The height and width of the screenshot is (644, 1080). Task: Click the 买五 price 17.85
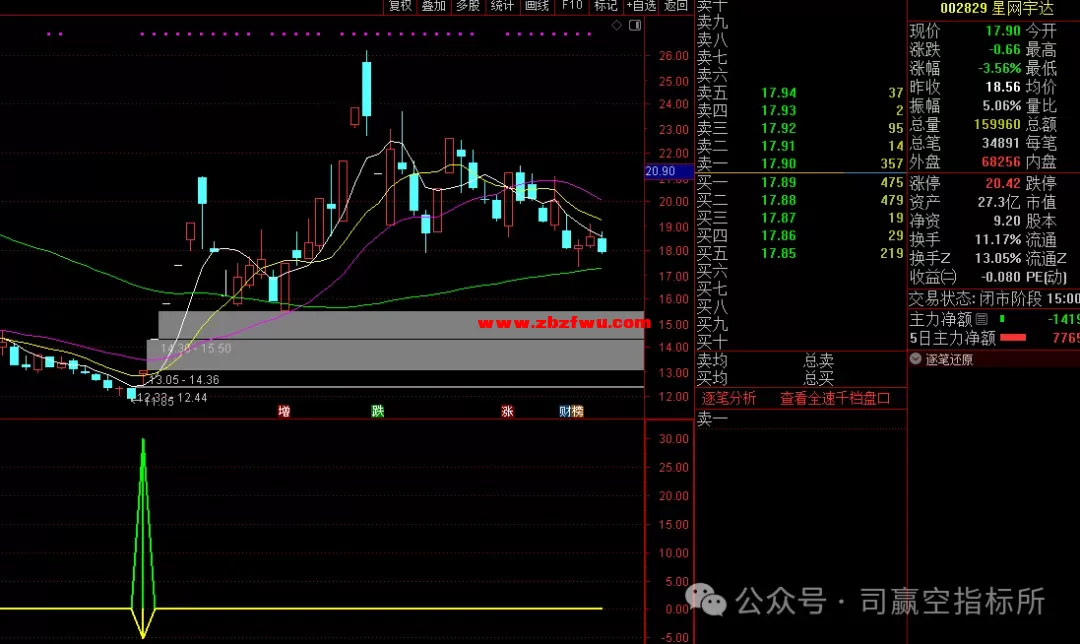click(x=778, y=253)
